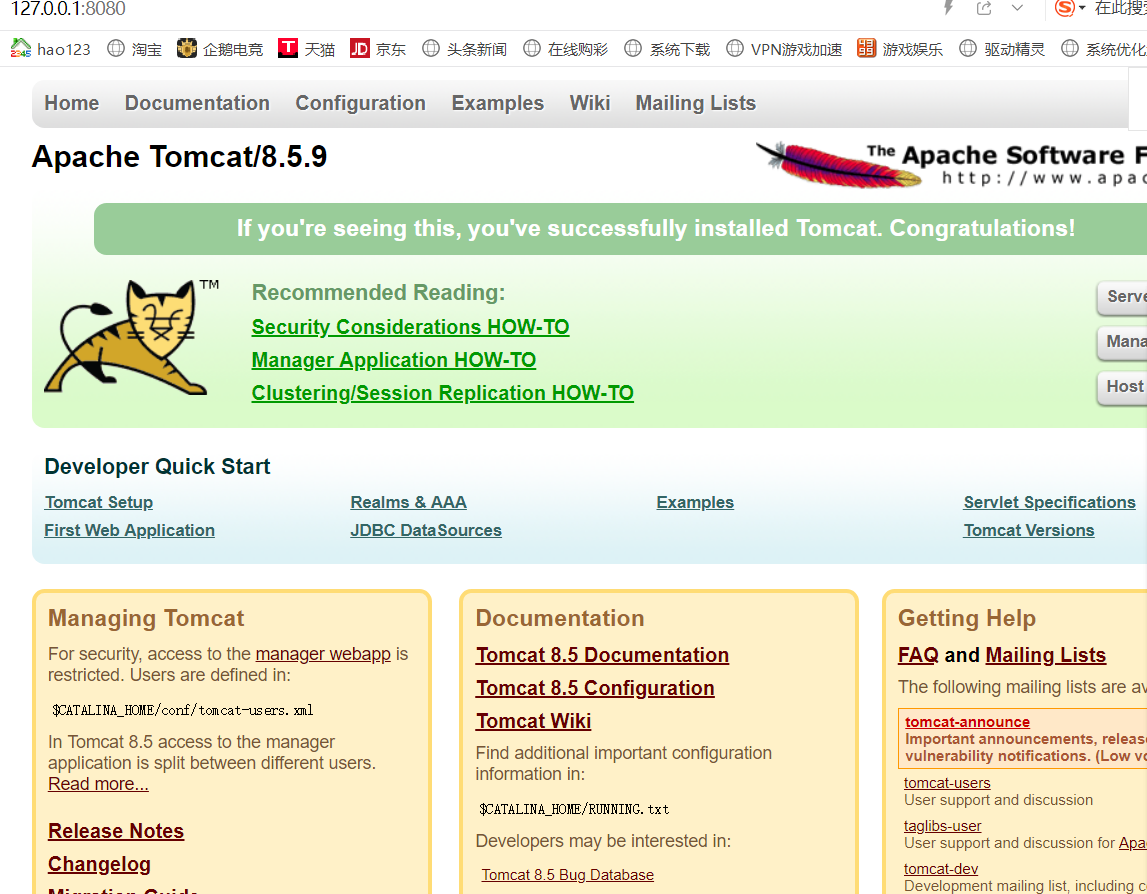The image size is (1147, 894).
Task: Open Tomcat 8.5 Configuration link
Action: click(595, 688)
